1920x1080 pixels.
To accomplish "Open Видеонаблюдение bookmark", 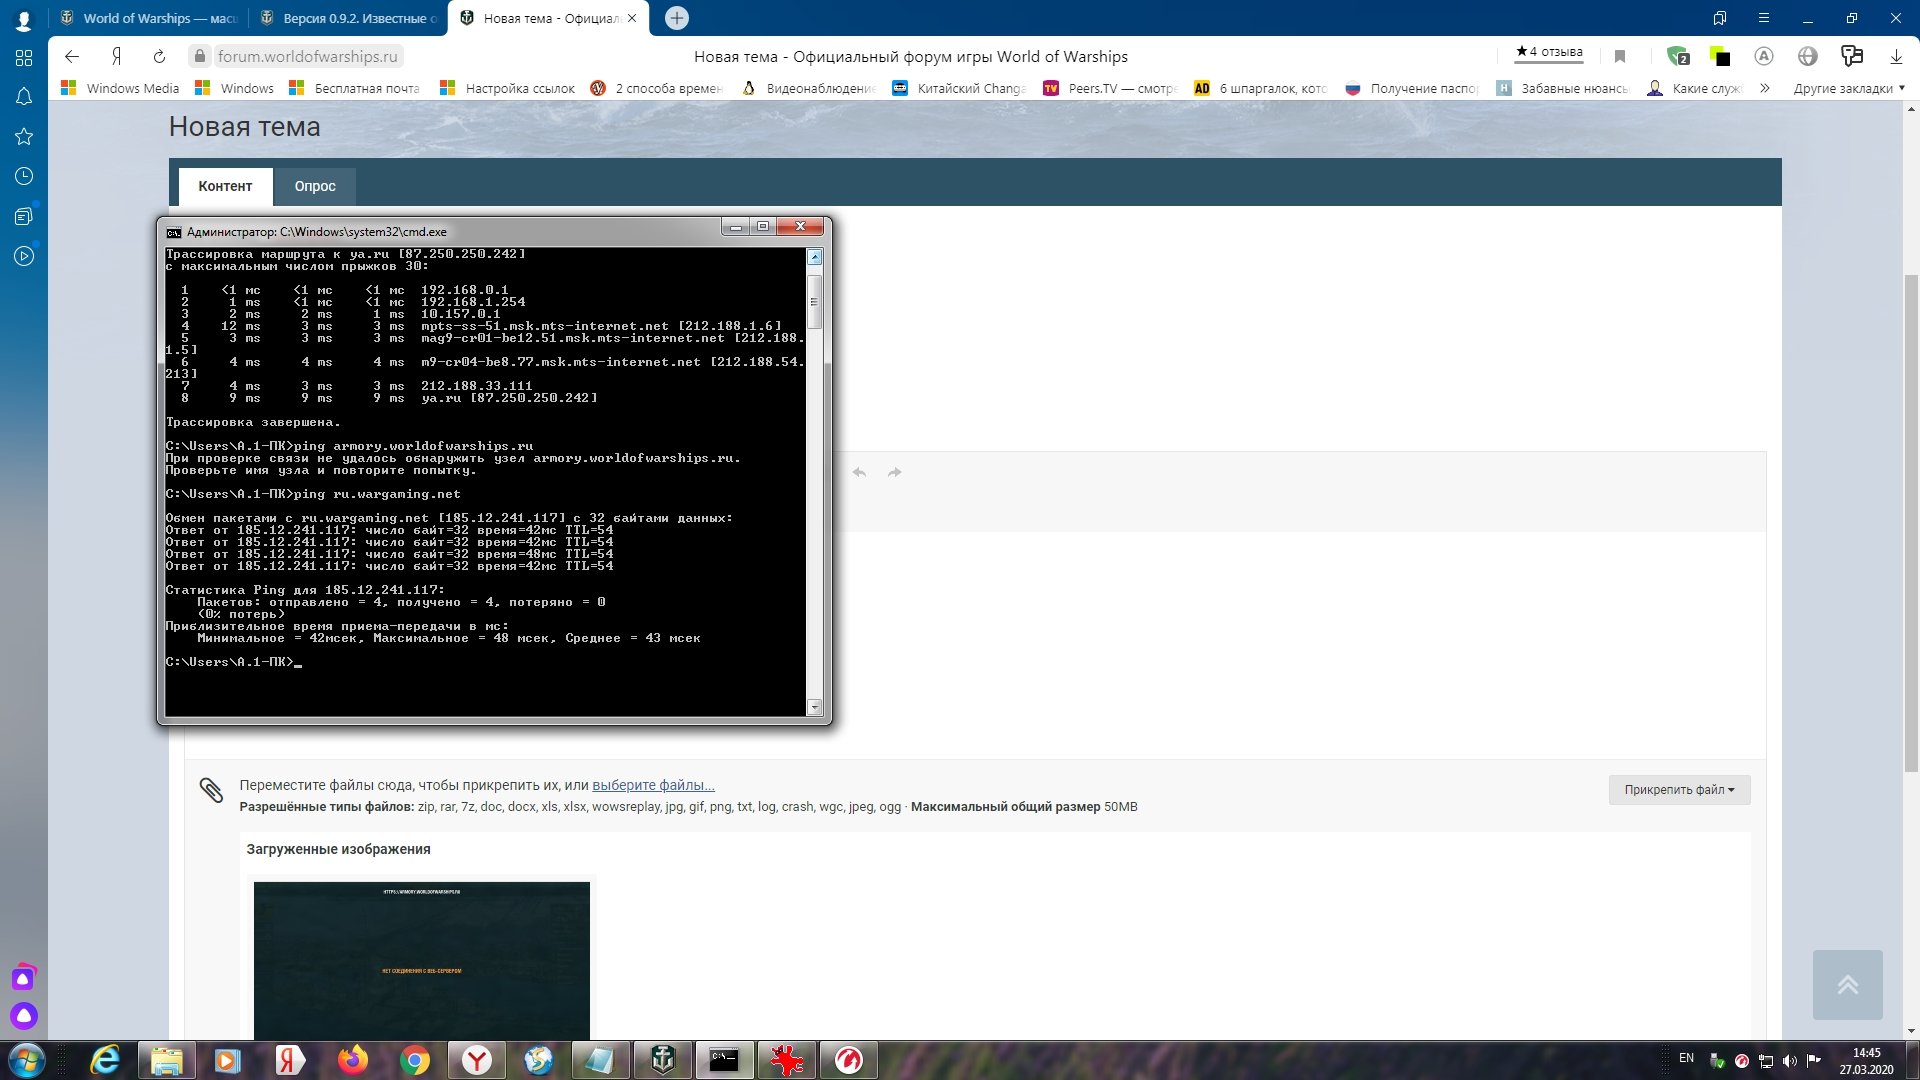I will tap(808, 88).
